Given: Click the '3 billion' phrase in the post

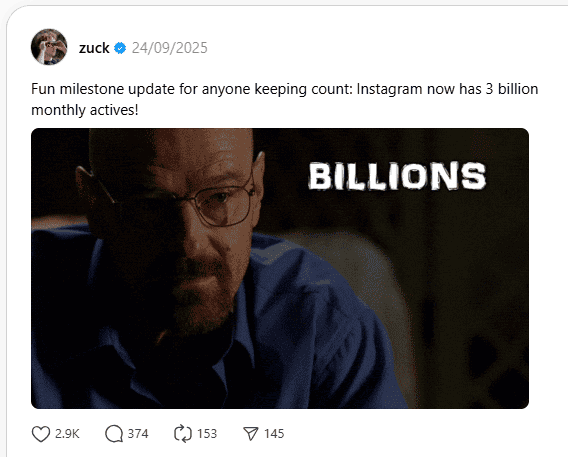Looking at the screenshot, I should (x=512, y=89).
